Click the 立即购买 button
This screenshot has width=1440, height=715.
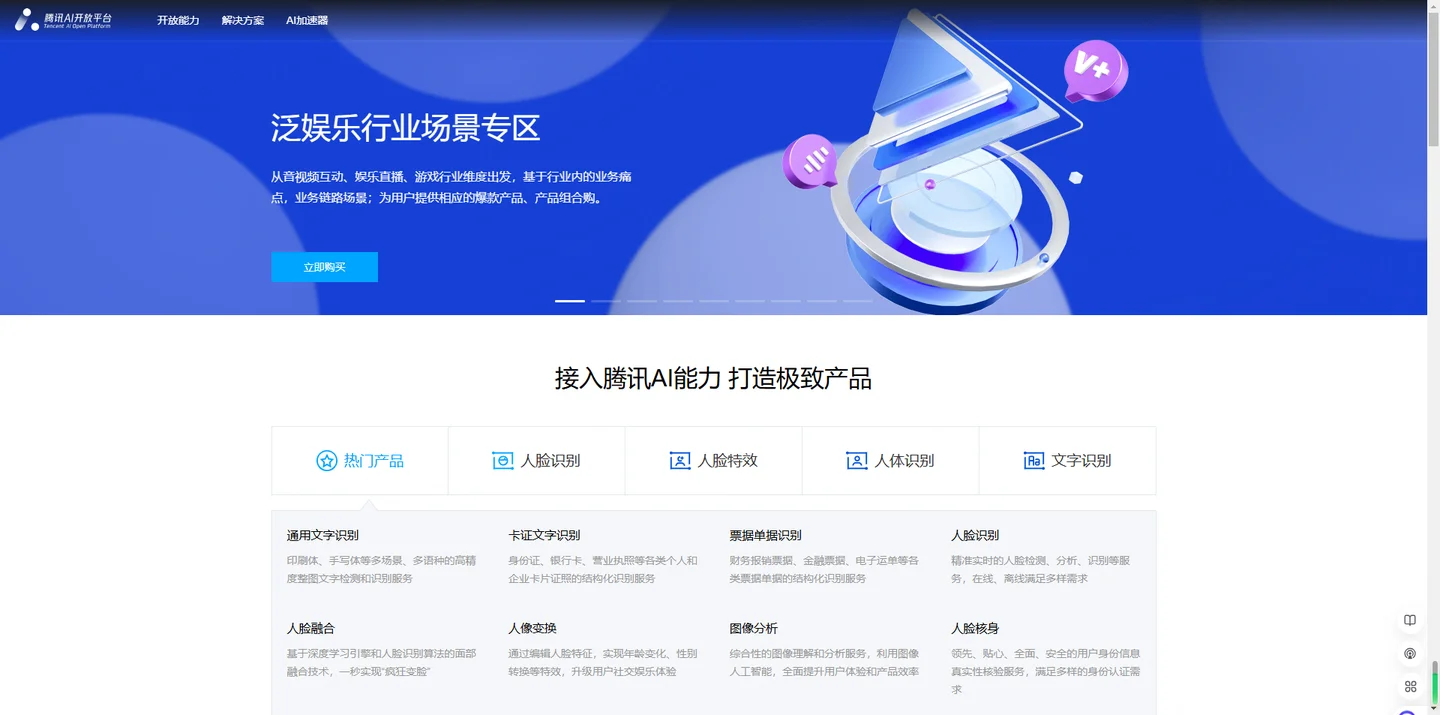(x=324, y=267)
